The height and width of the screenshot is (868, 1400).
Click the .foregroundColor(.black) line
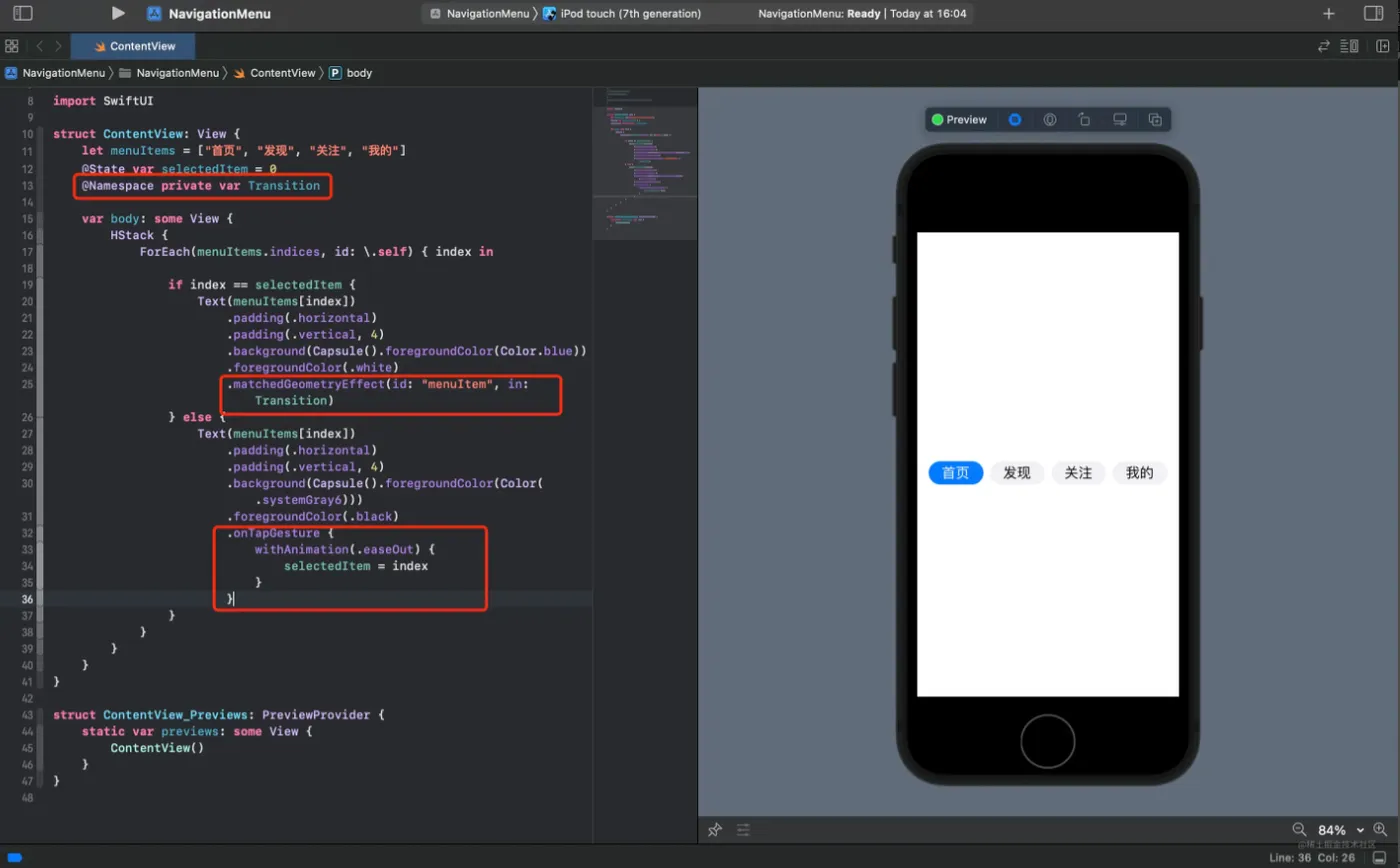tap(312, 516)
